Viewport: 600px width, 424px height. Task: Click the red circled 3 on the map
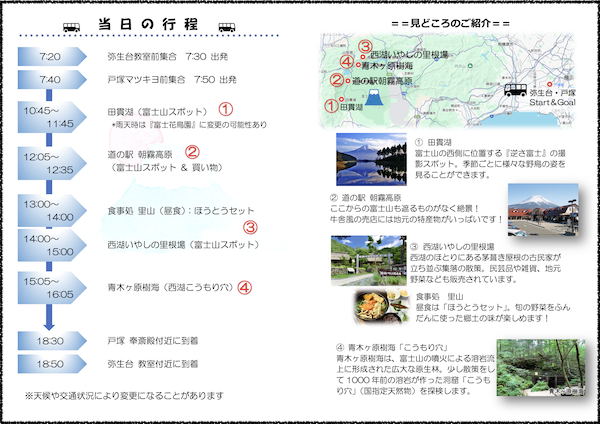(365, 47)
